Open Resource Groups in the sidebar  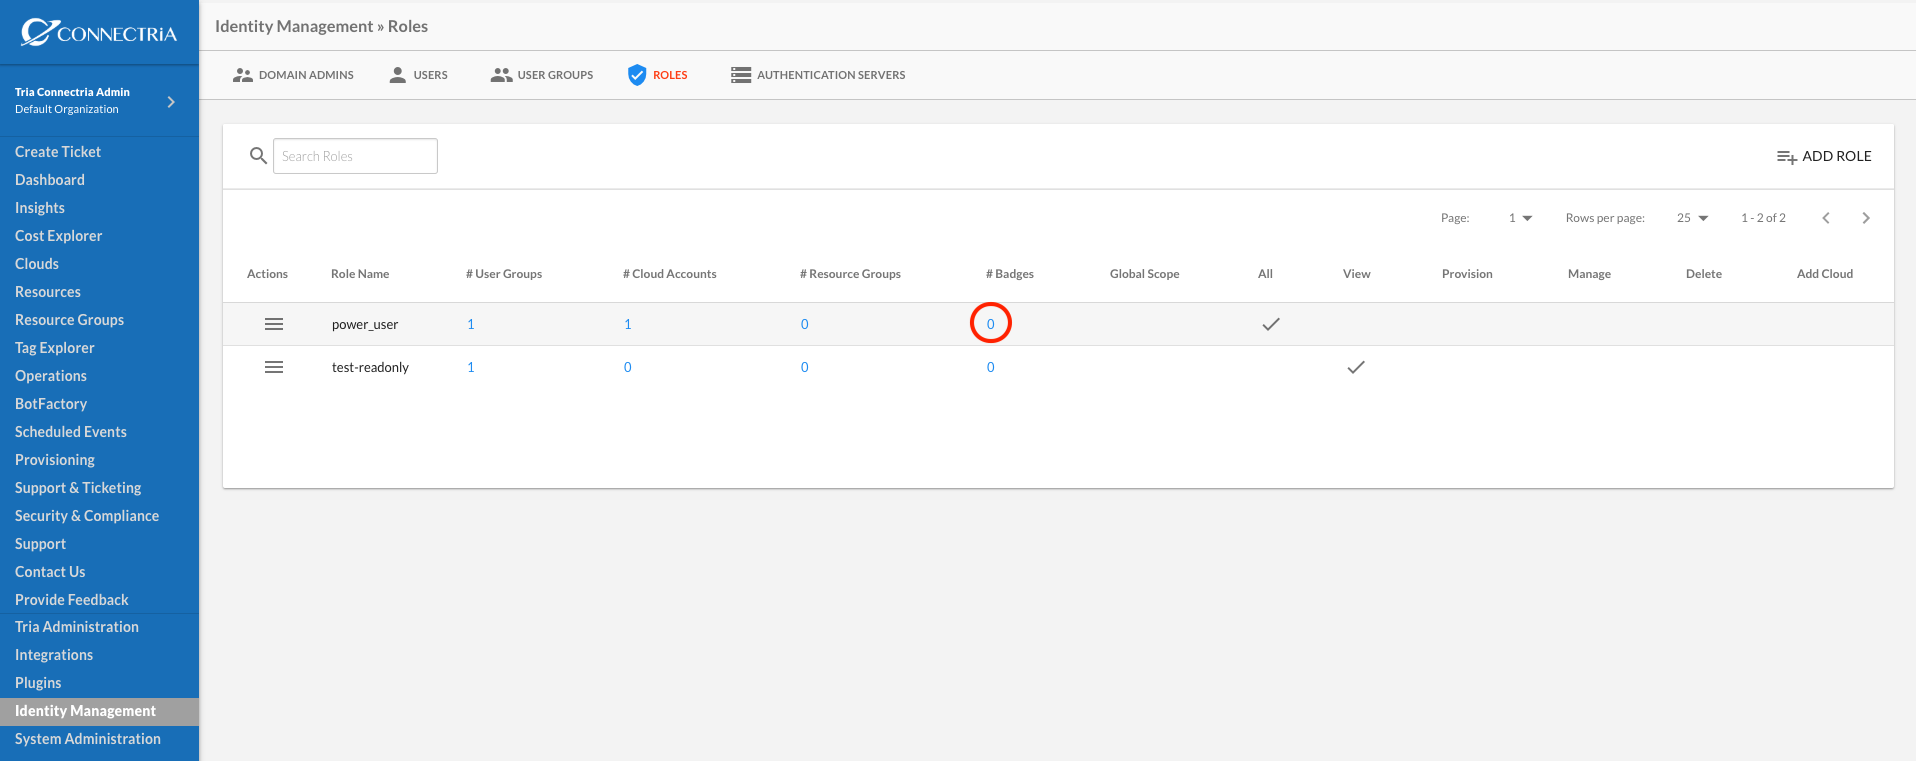tap(70, 320)
